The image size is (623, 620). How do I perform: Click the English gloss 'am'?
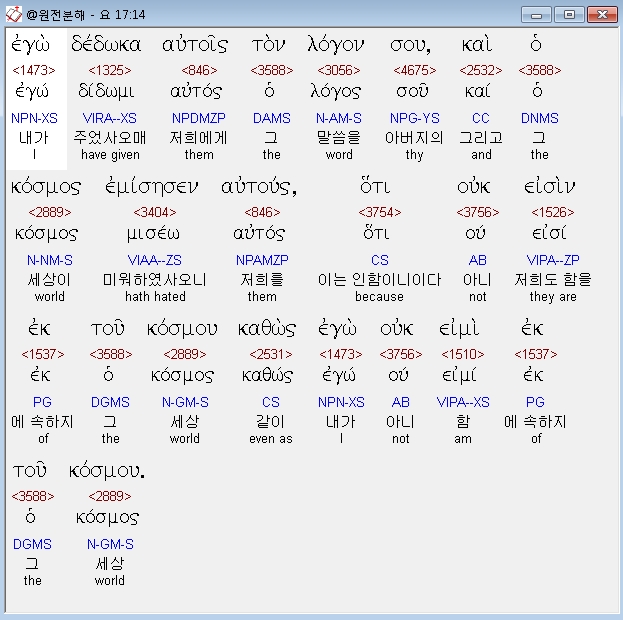point(463,439)
